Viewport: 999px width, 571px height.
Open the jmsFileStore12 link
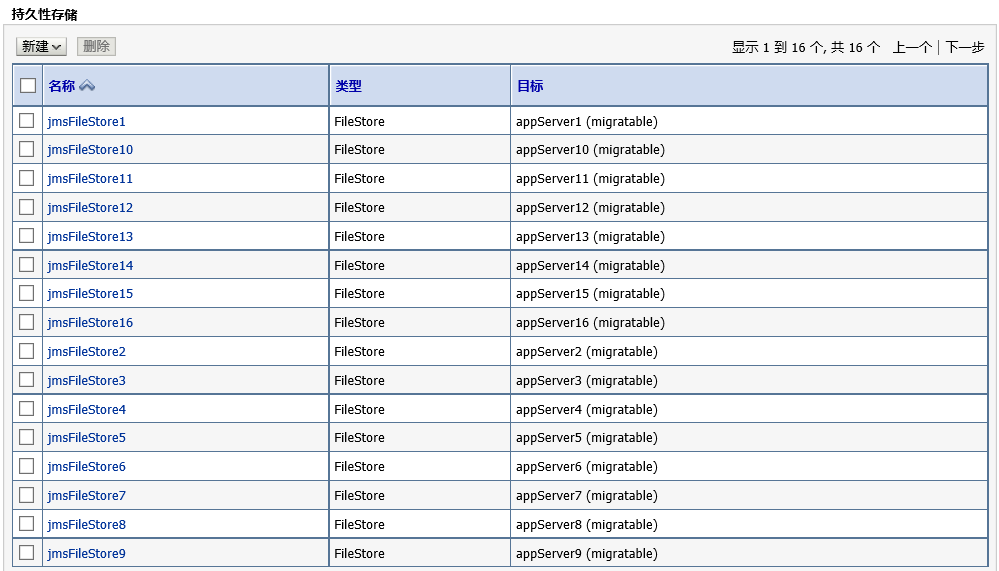click(90, 208)
